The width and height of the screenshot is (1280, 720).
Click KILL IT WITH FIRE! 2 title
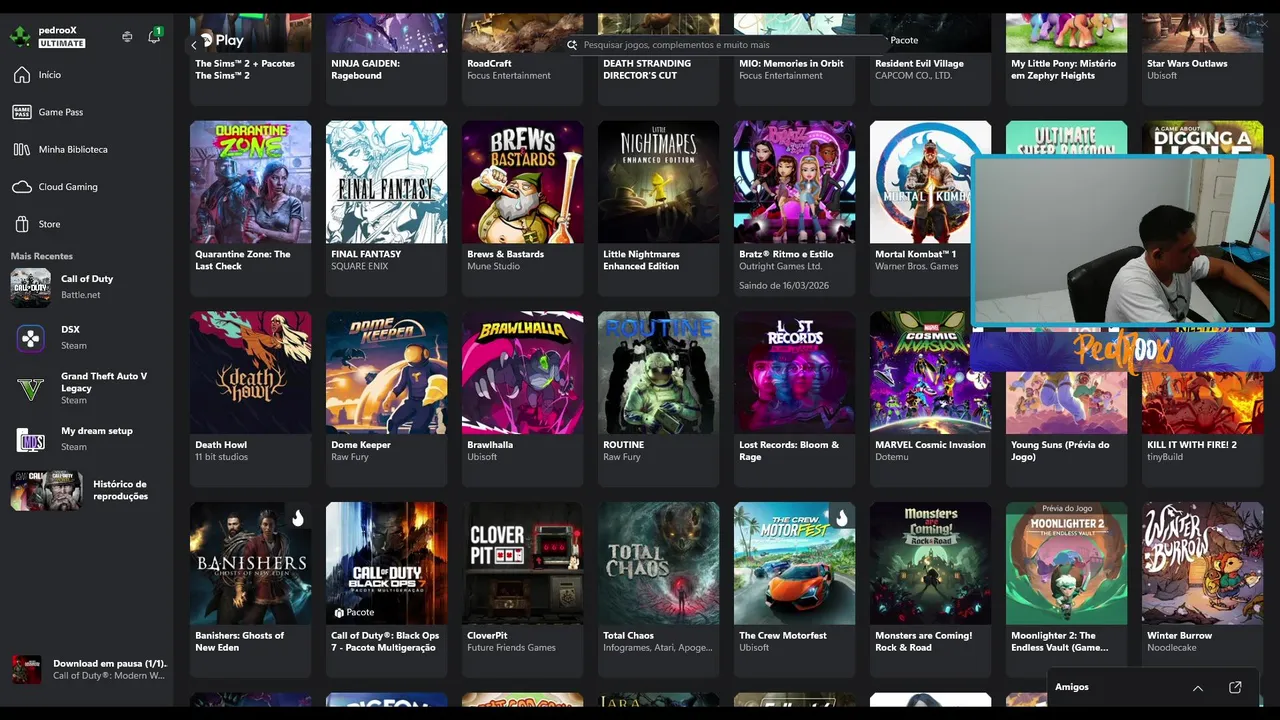(x=1192, y=445)
